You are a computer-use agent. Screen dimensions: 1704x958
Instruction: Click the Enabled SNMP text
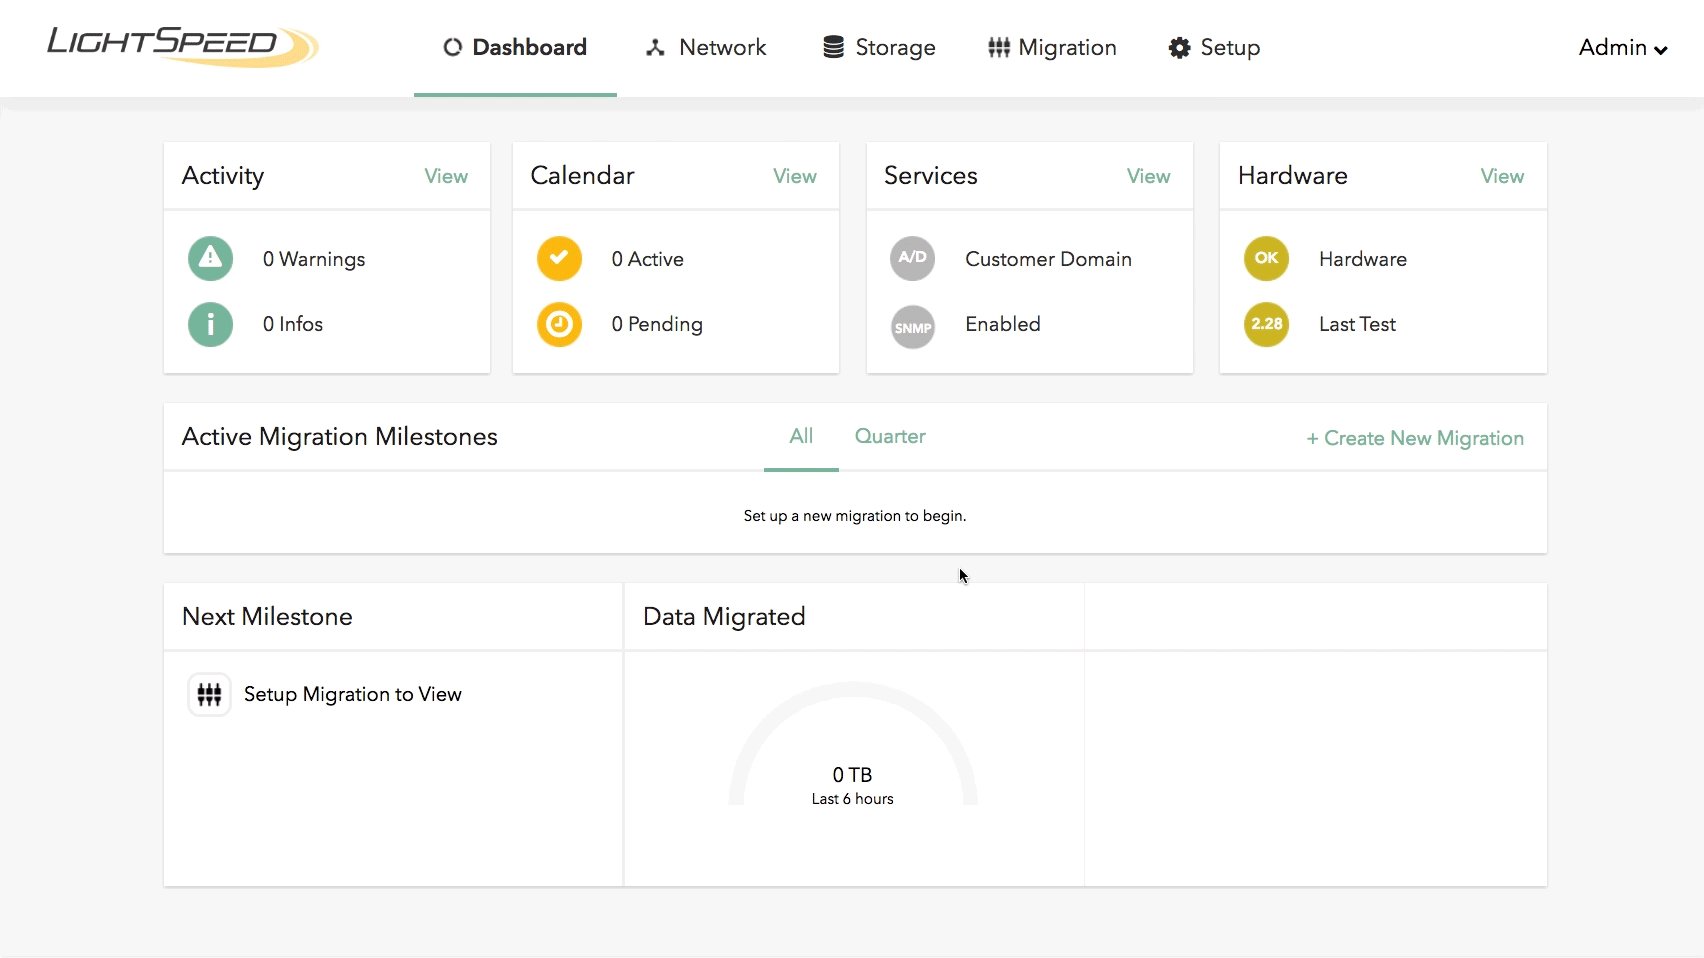[x=1003, y=324]
